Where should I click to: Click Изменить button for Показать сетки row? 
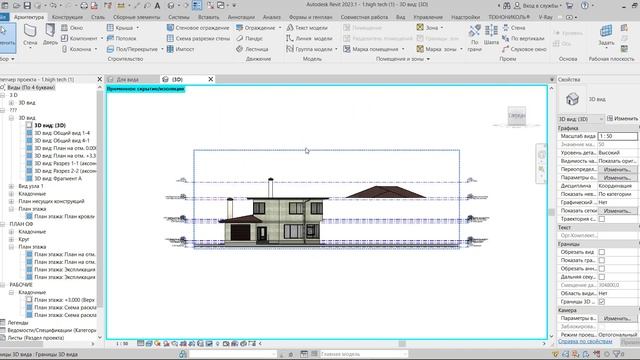pos(617,211)
